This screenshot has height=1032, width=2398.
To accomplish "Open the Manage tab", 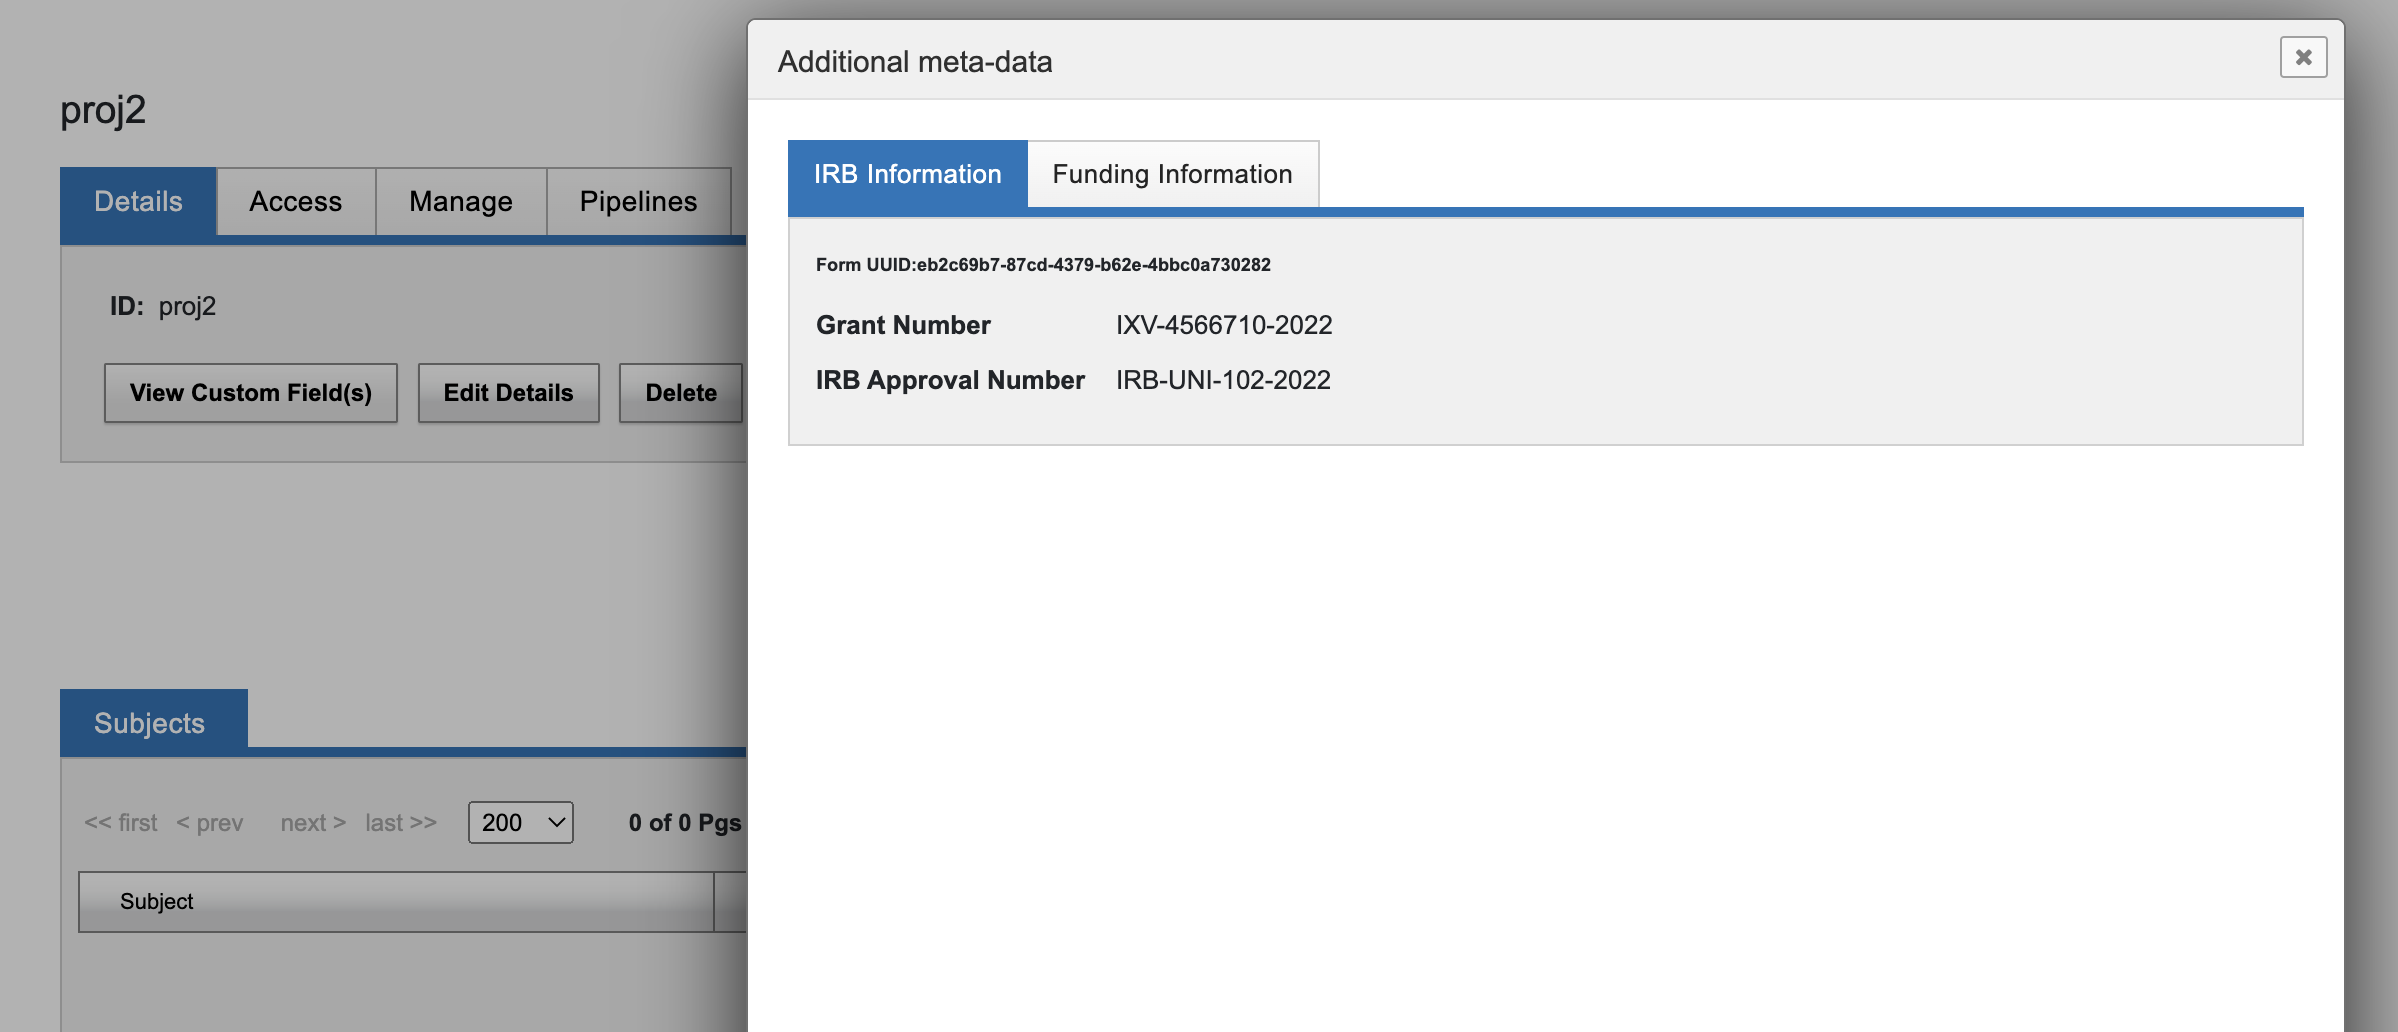I will [460, 202].
